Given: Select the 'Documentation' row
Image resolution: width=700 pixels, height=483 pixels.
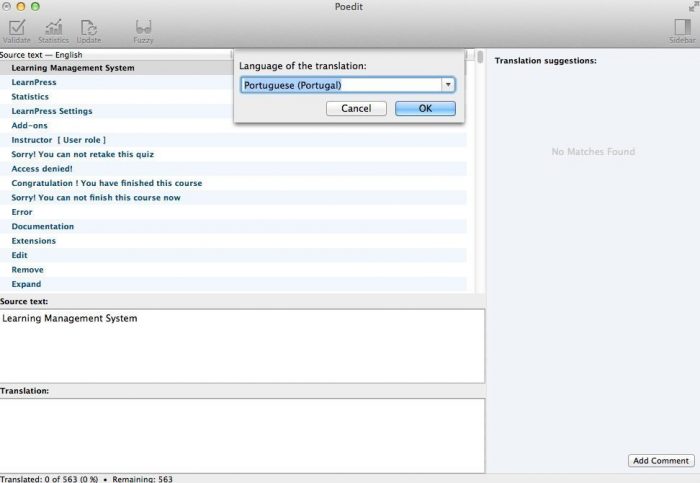Looking at the screenshot, I should click(233, 226).
